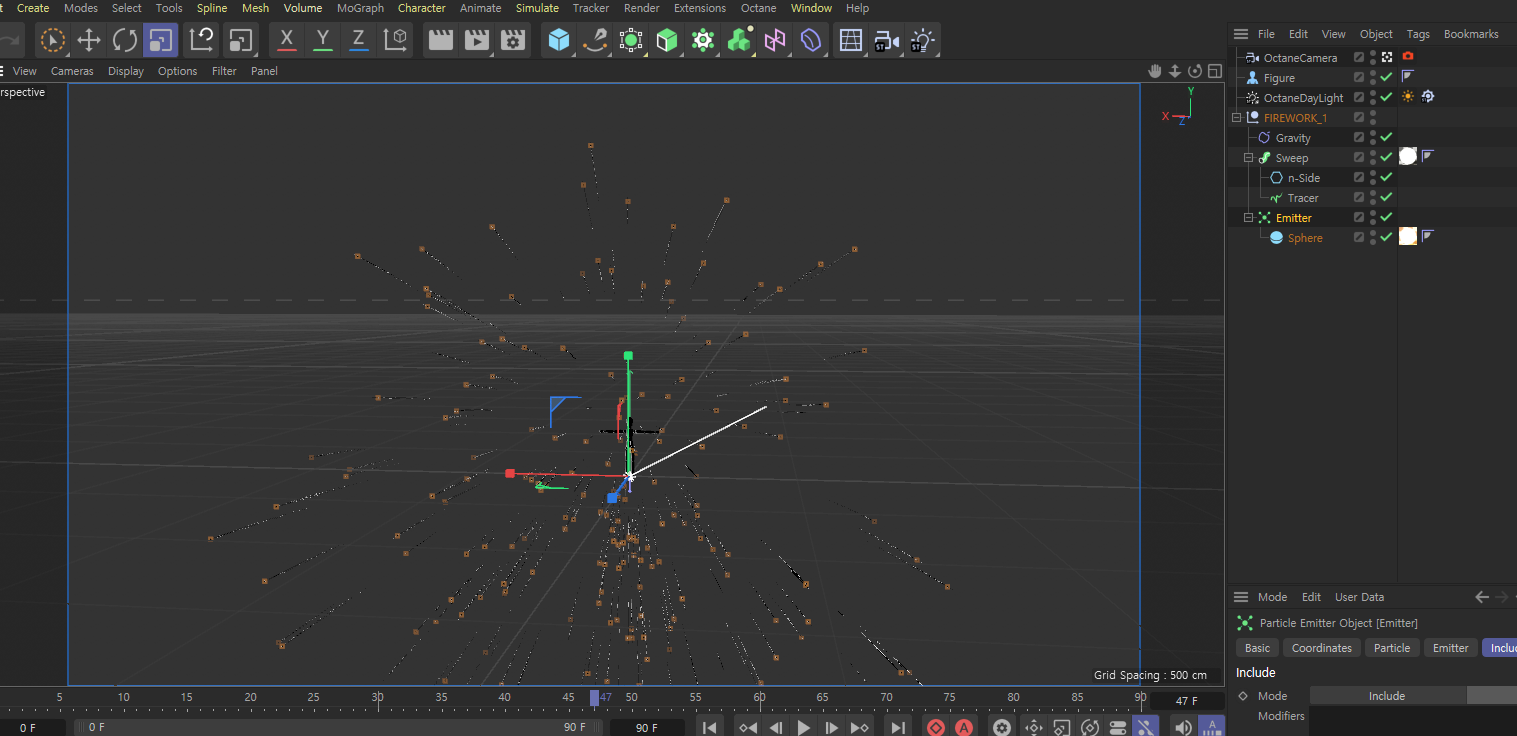Add a Floor grid environment icon
This screenshot has height=736, width=1517.
850,40
